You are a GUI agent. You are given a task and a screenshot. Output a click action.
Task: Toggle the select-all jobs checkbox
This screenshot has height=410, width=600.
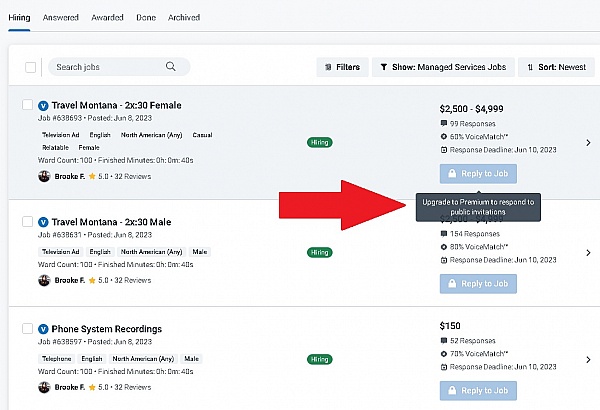pos(30,67)
